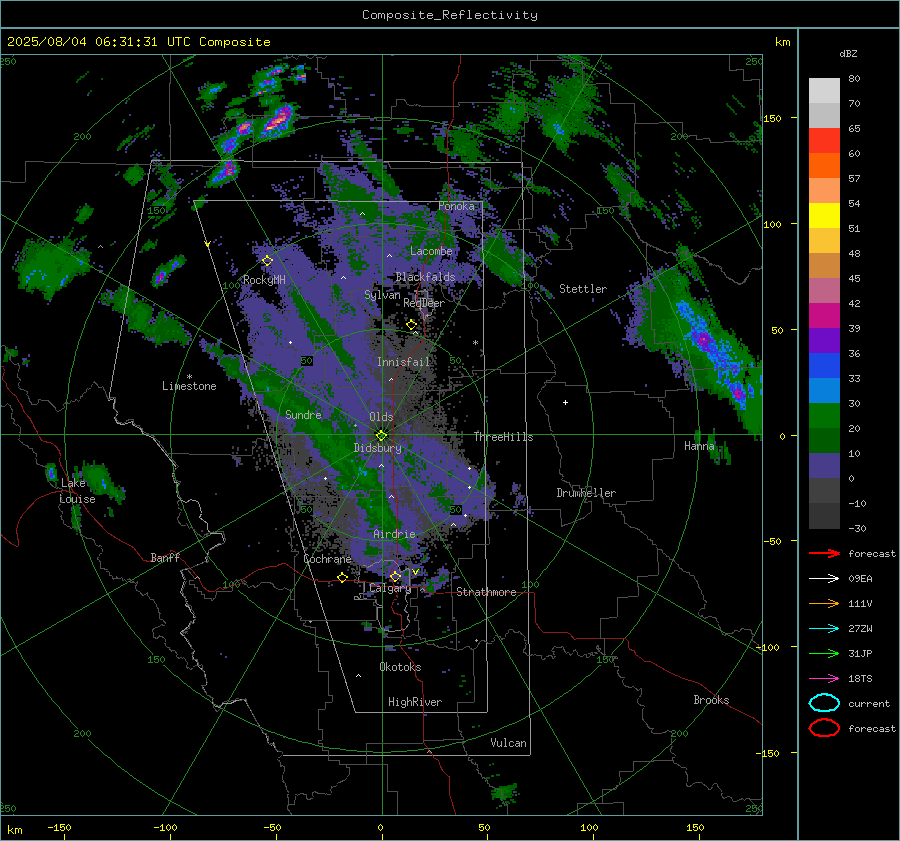Click the yellow diamond marker below Cochrane

343,577
